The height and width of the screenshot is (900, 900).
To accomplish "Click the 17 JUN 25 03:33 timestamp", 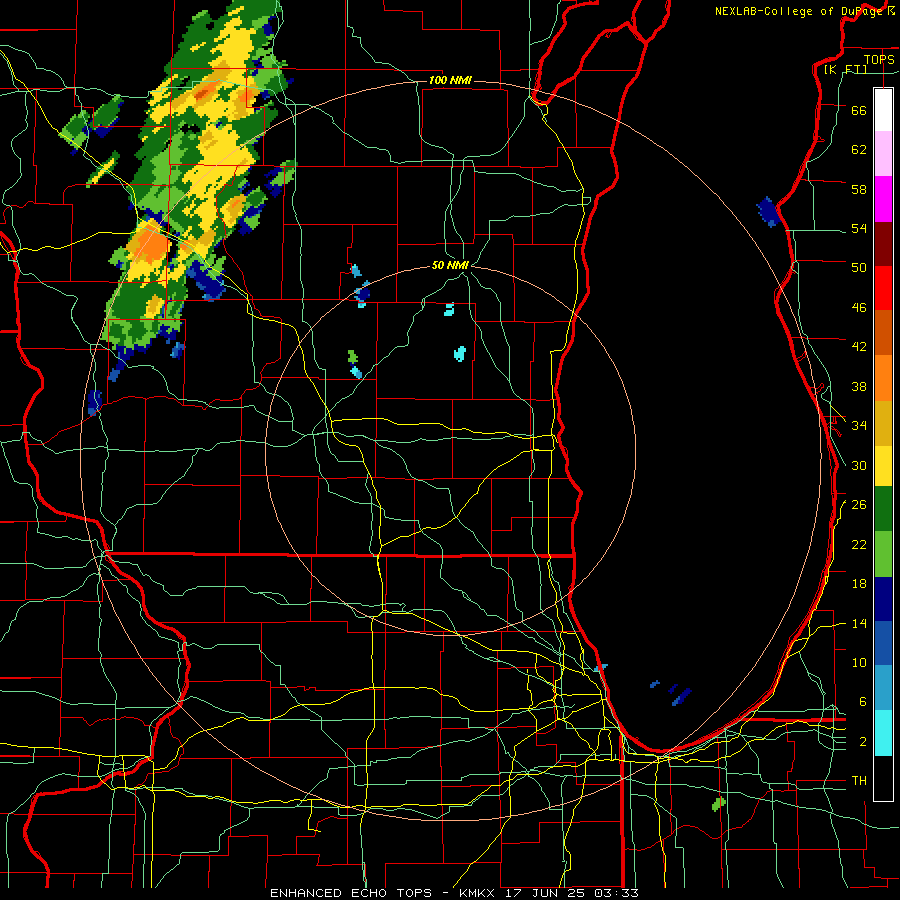I will tap(571, 893).
